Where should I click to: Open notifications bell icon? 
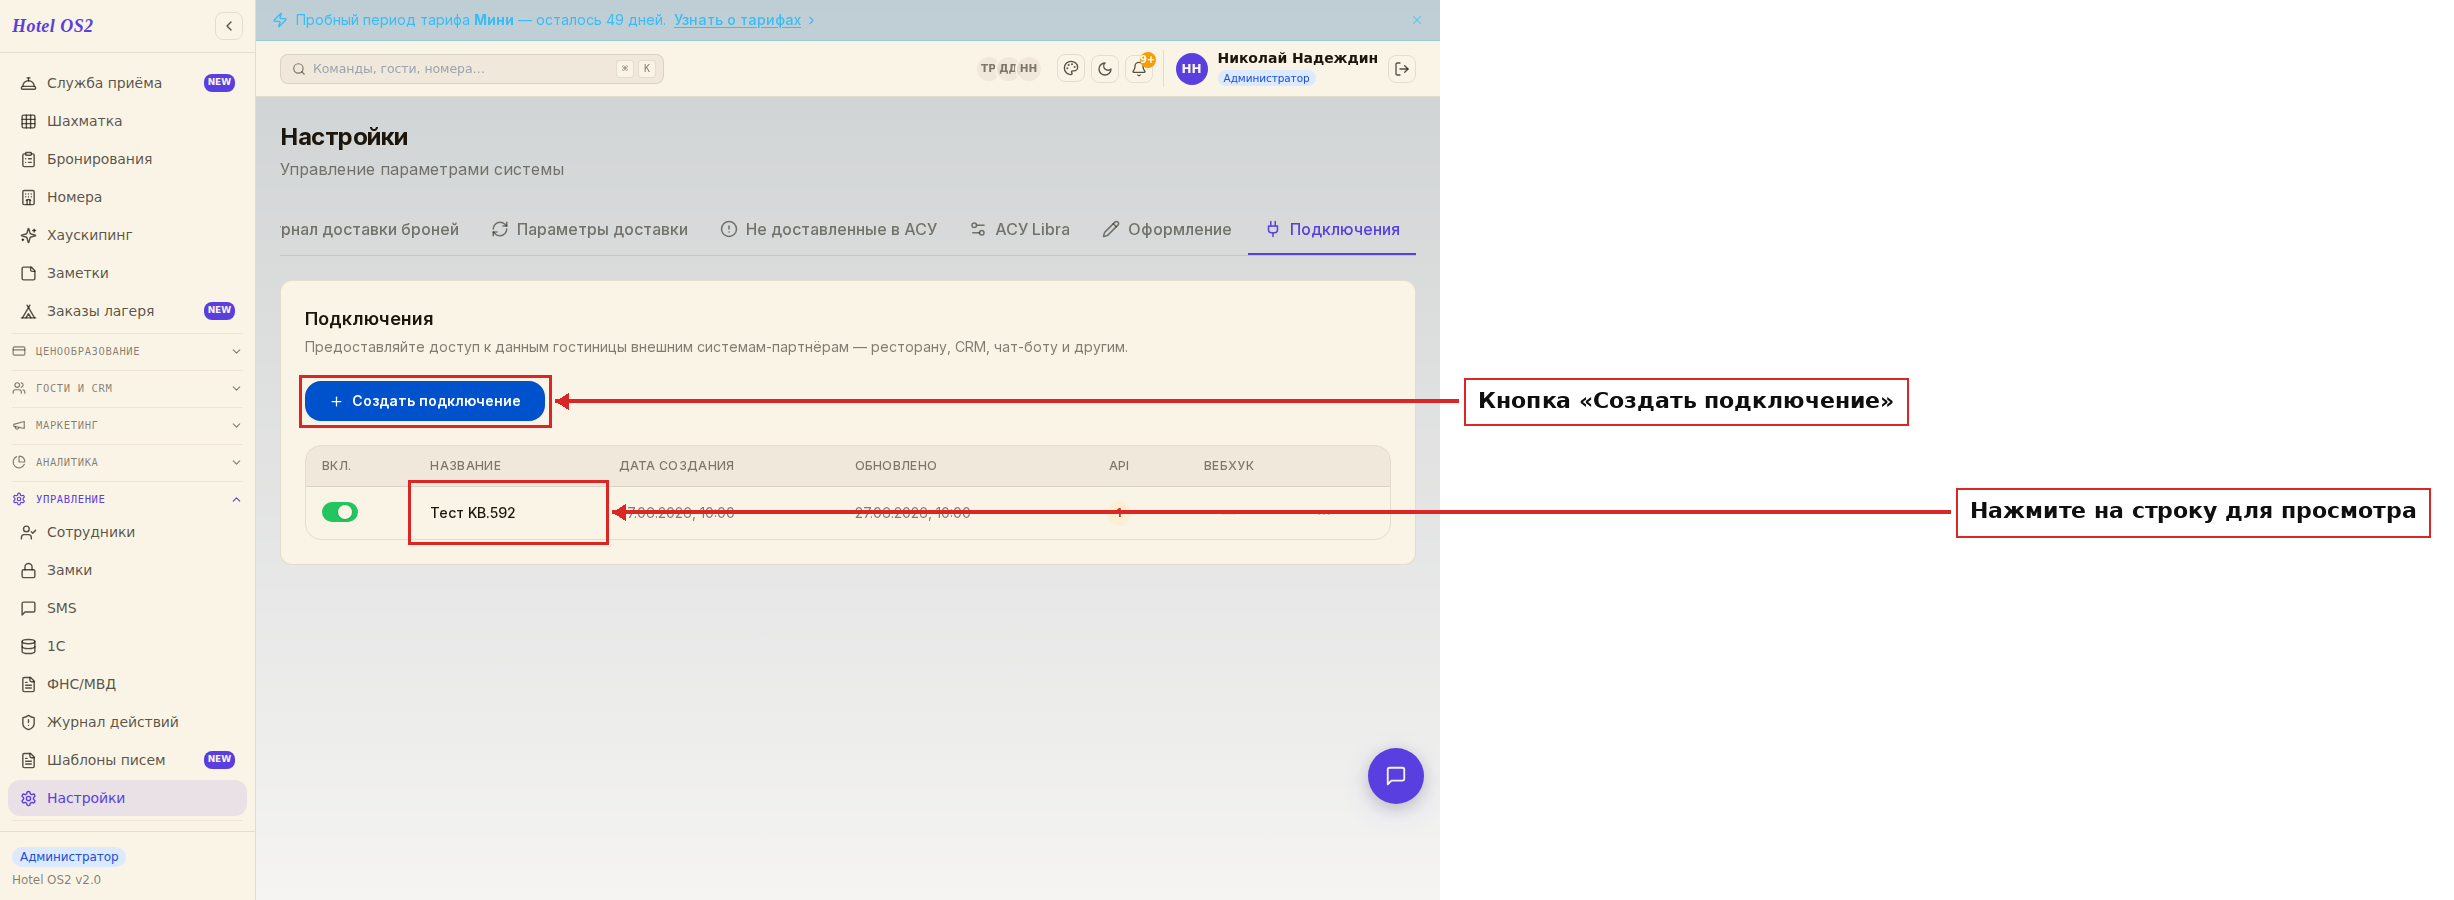point(1139,69)
